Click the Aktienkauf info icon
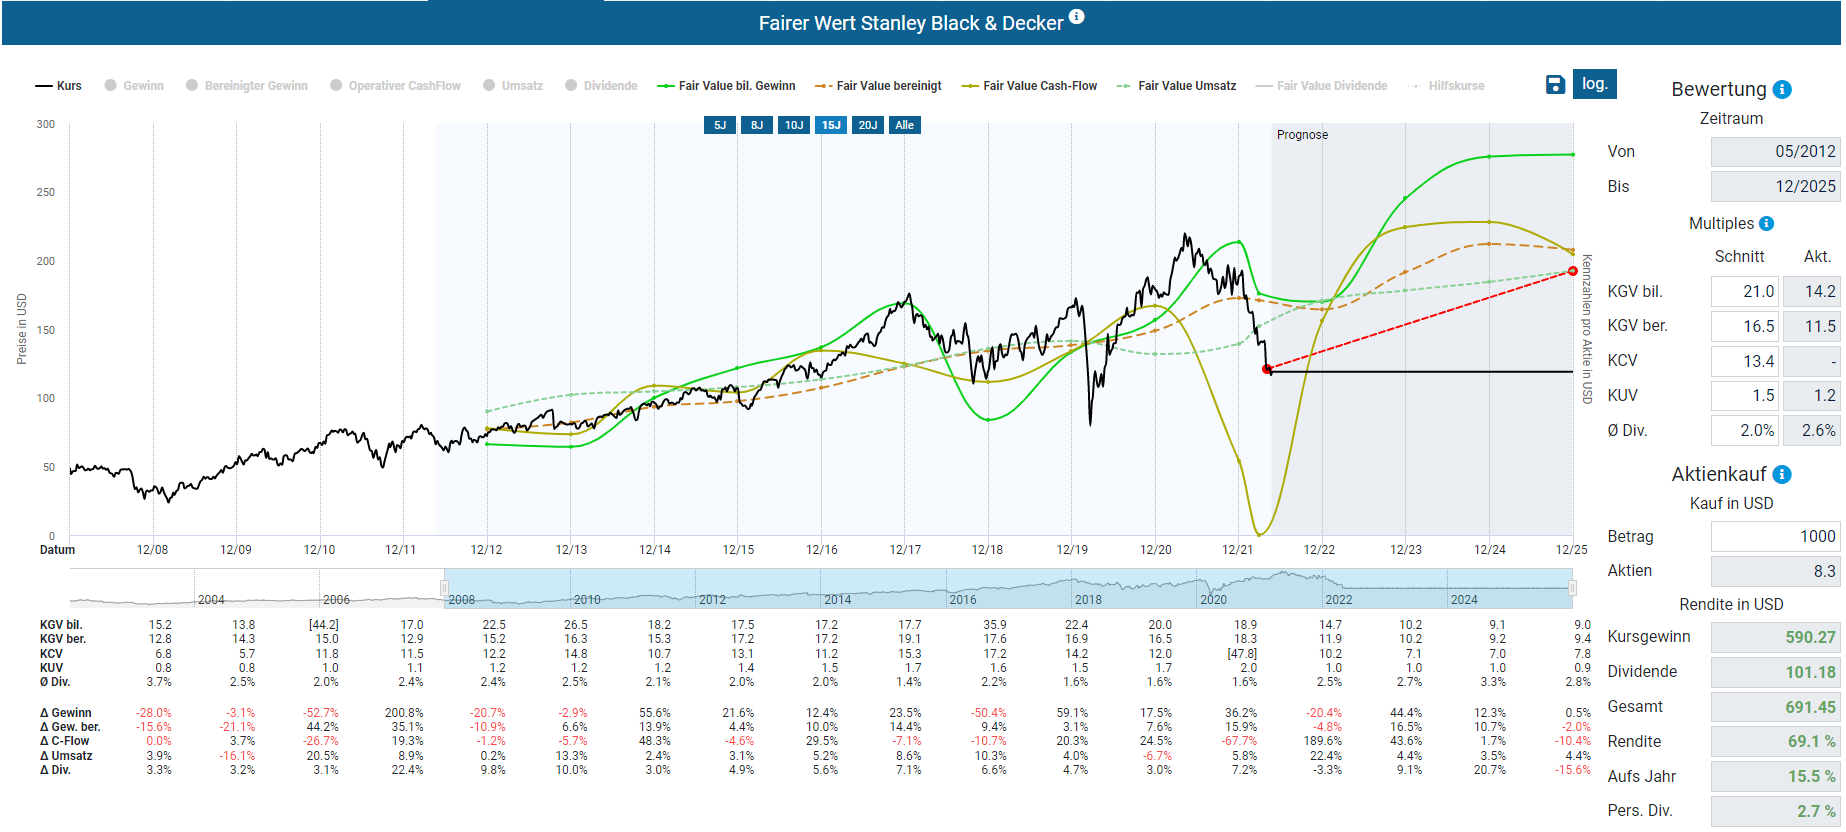 pyautogui.click(x=1782, y=475)
